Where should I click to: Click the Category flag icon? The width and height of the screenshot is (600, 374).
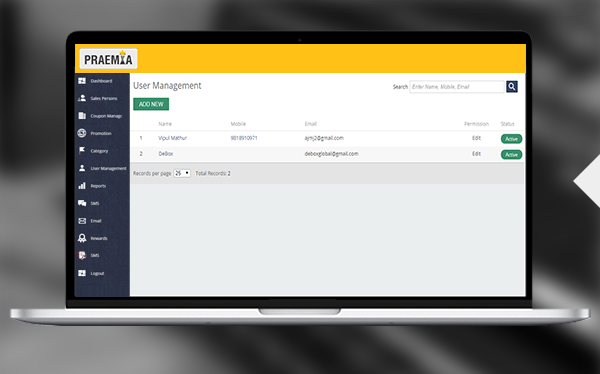click(x=82, y=150)
